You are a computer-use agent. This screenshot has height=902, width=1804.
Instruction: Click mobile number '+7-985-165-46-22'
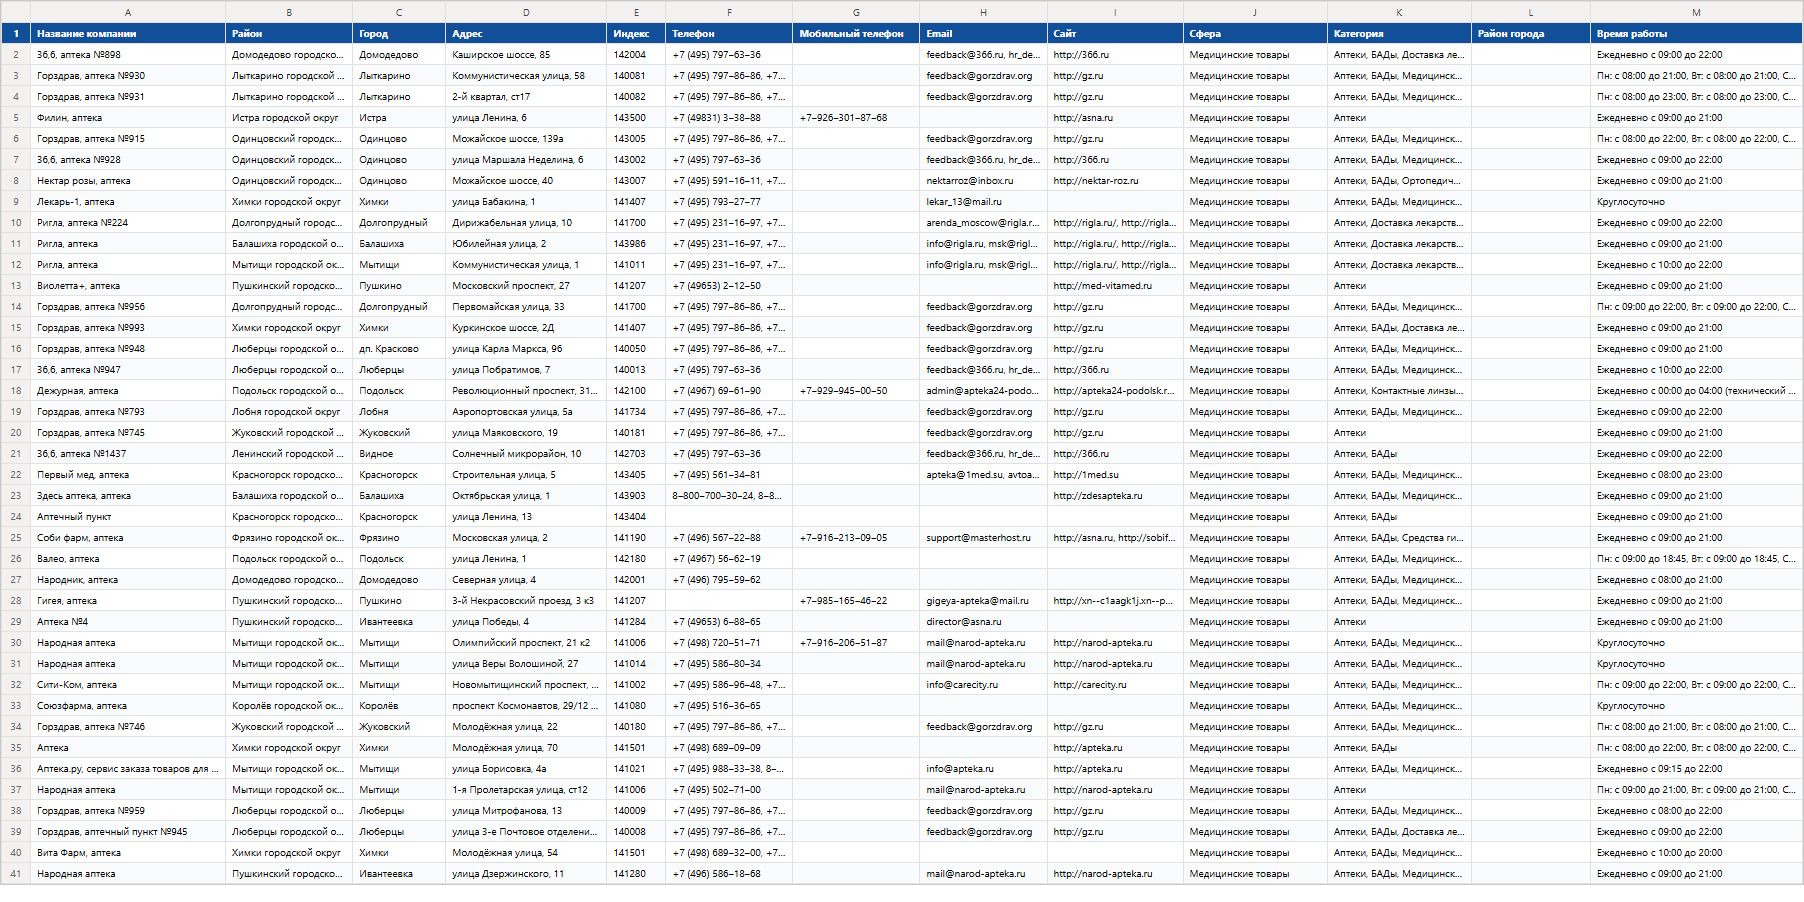coord(856,601)
